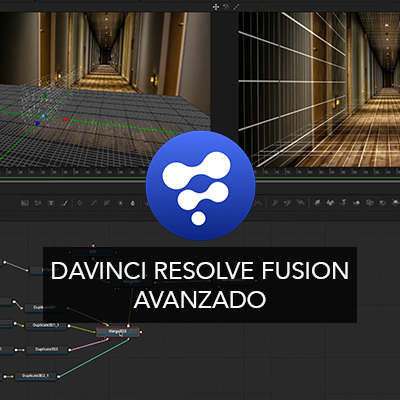
Task: Select the Merge3D2 node
Action: tap(118, 332)
